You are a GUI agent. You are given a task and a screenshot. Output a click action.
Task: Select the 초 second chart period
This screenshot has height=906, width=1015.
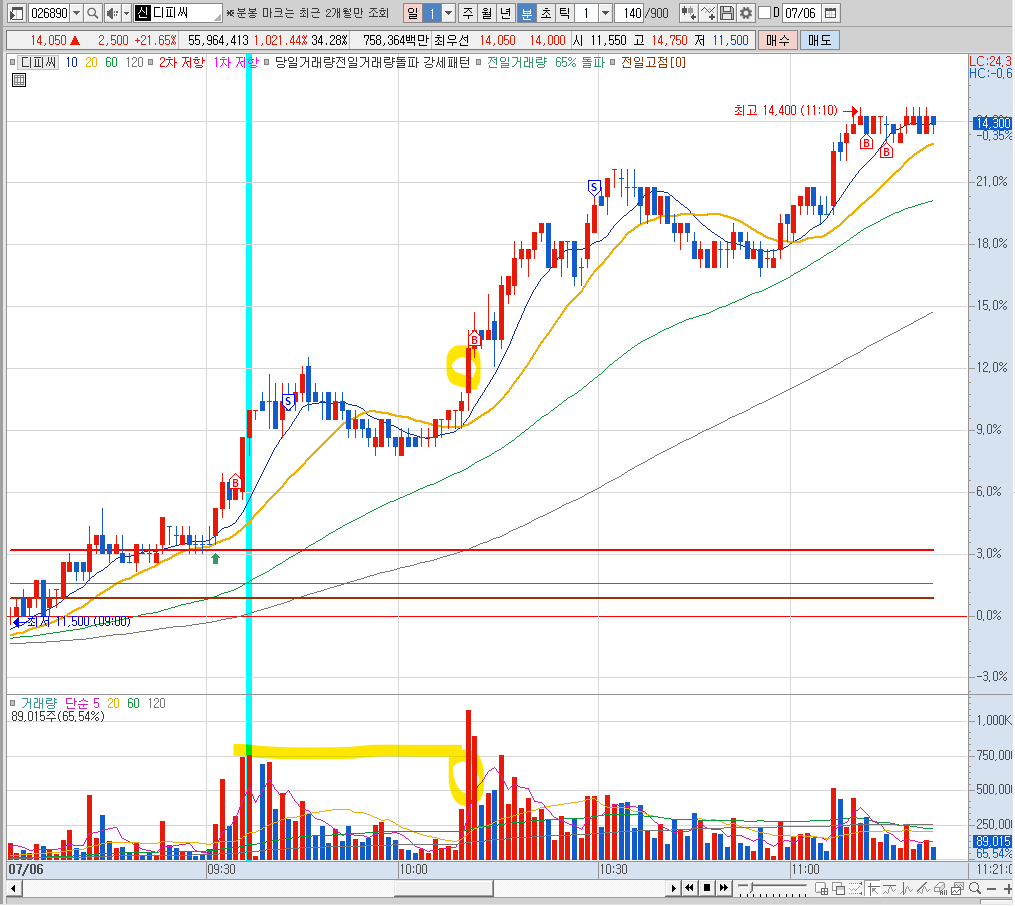[546, 12]
